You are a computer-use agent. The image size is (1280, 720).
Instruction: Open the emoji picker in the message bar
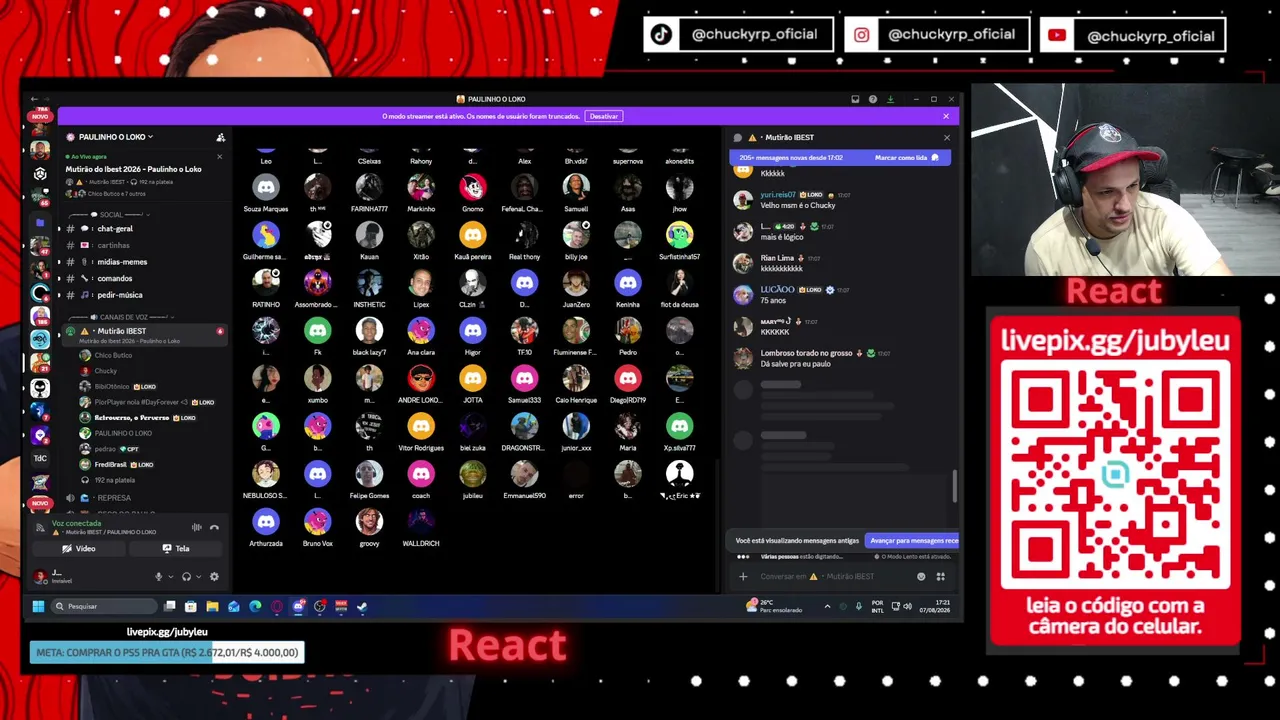921,577
